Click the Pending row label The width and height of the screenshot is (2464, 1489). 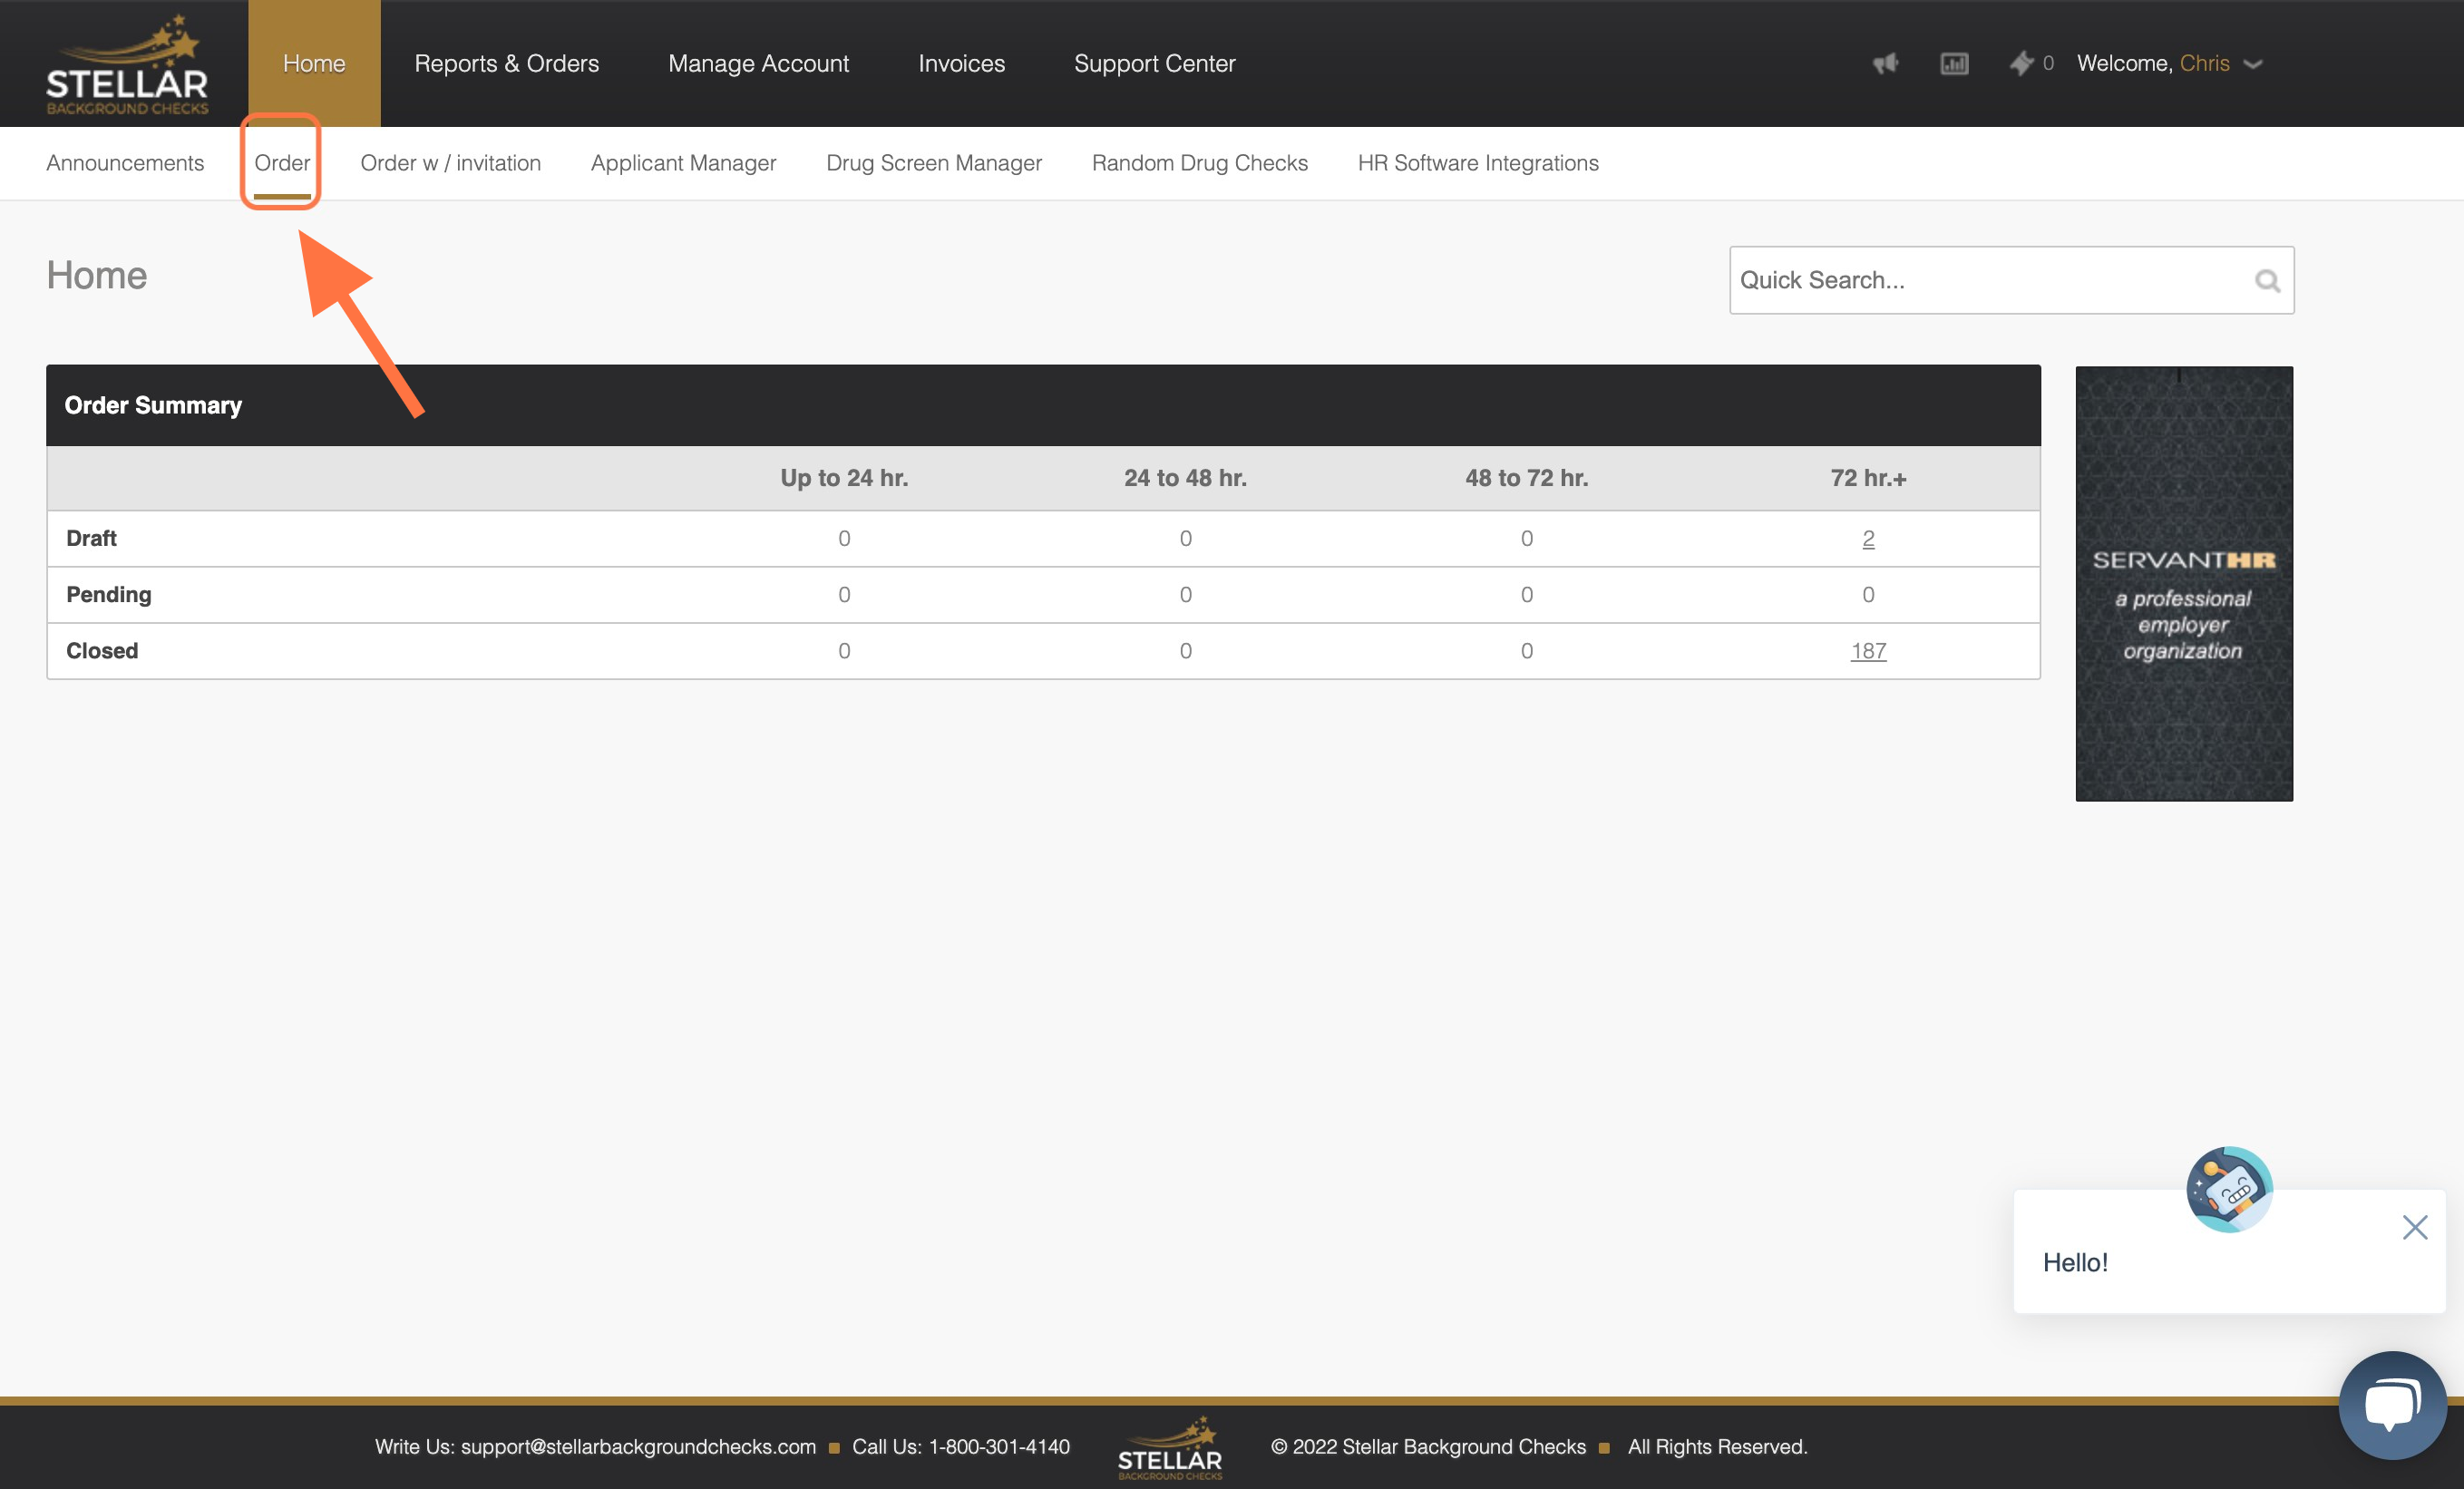pos(109,595)
